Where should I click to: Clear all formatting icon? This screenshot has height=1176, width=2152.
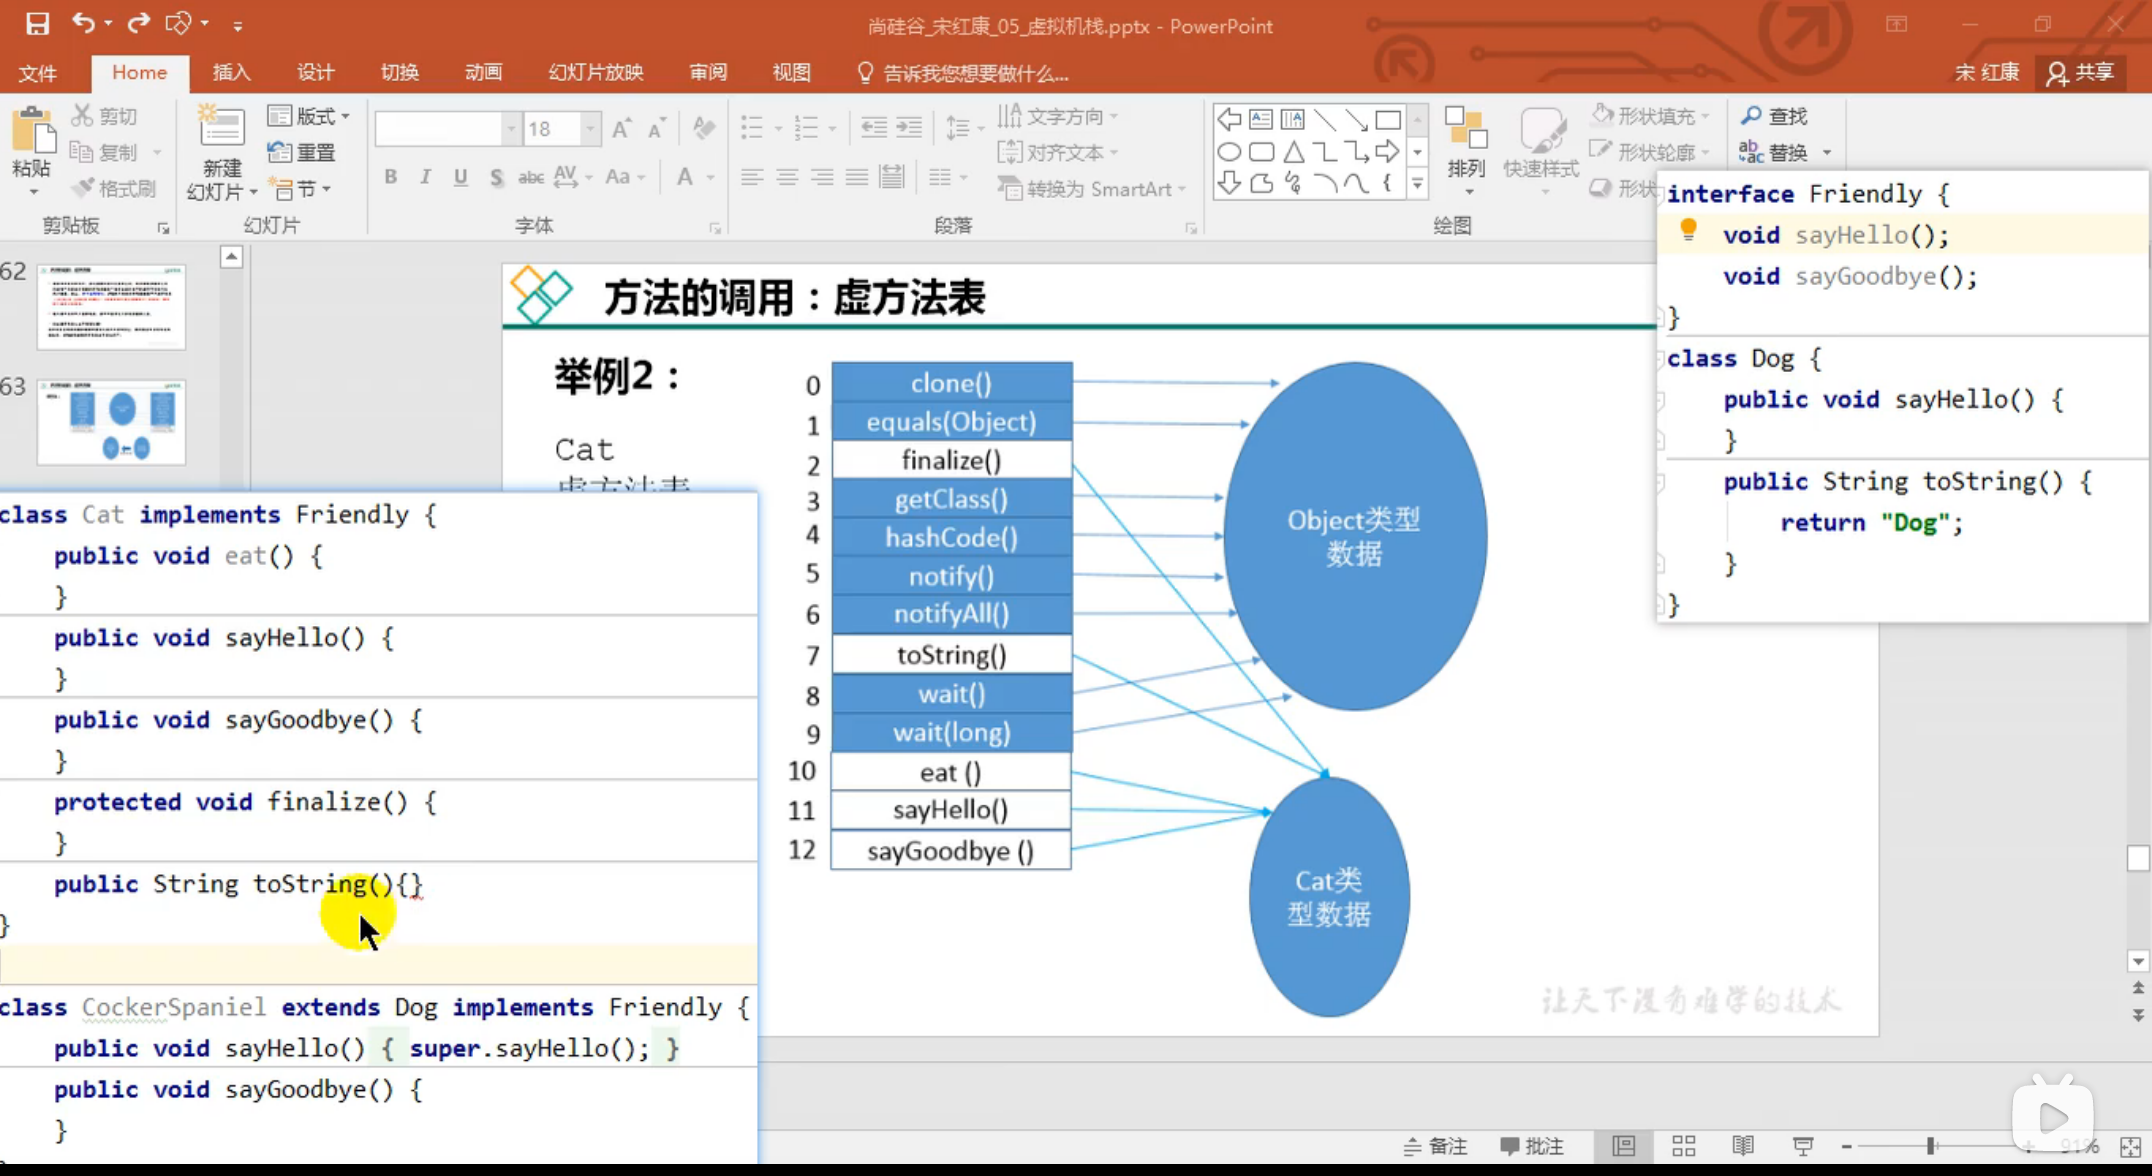[x=704, y=128]
